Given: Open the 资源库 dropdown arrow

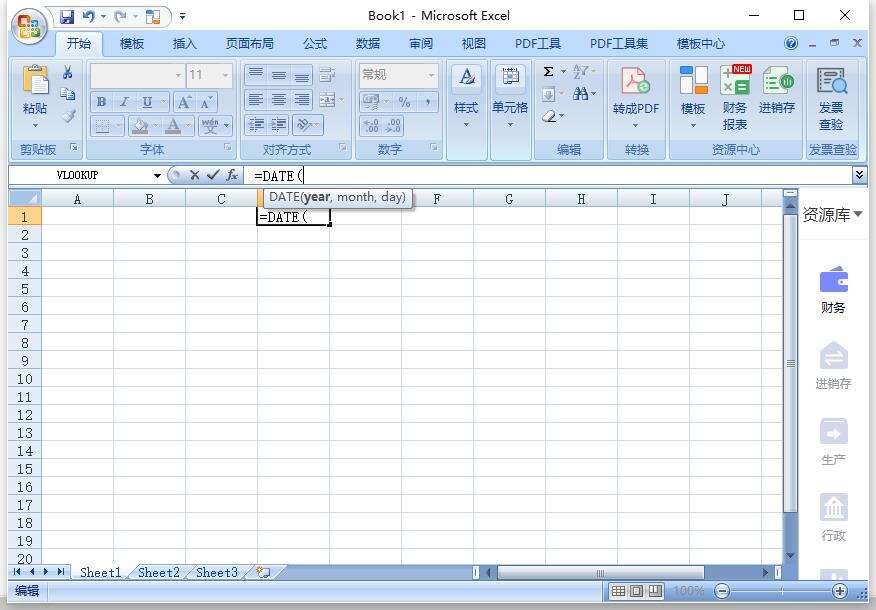Looking at the screenshot, I should [858, 214].
